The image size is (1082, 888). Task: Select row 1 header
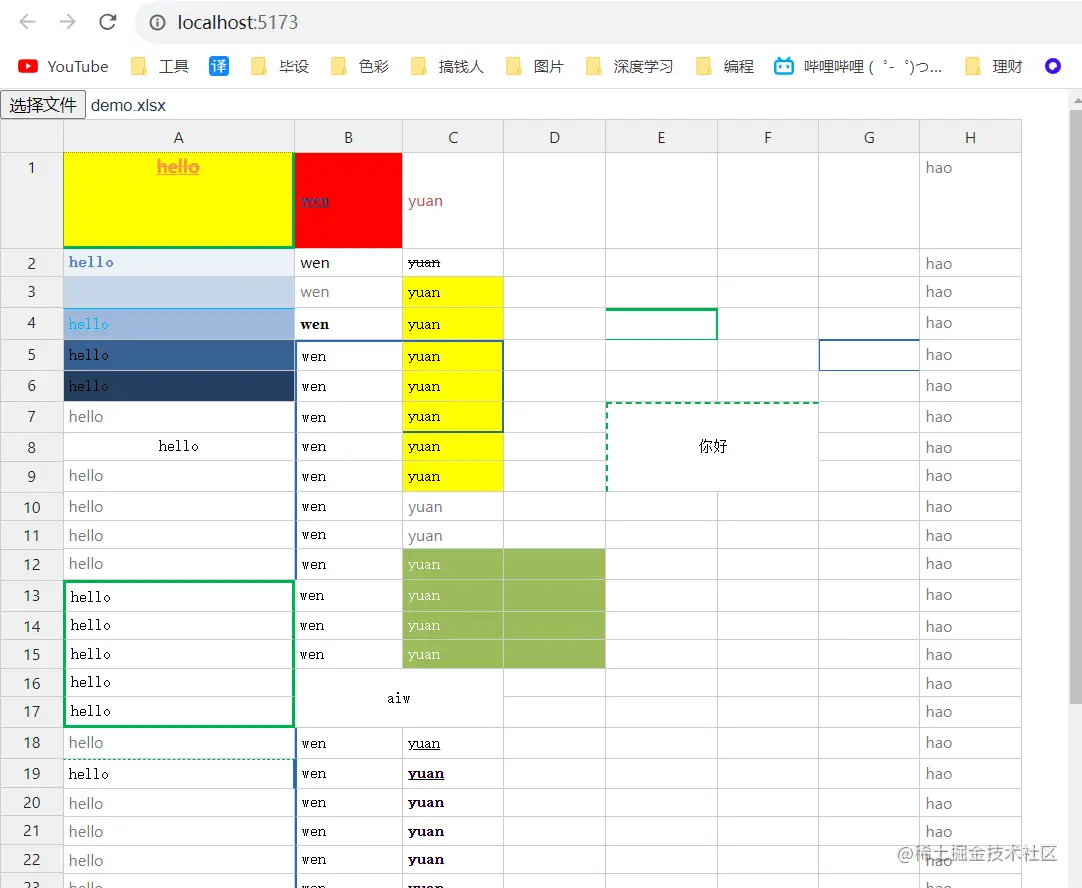tap(32, 200)
